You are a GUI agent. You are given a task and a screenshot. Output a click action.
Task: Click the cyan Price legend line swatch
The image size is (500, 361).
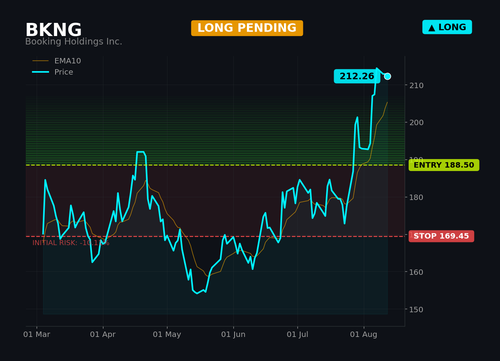tap(40, 72)
